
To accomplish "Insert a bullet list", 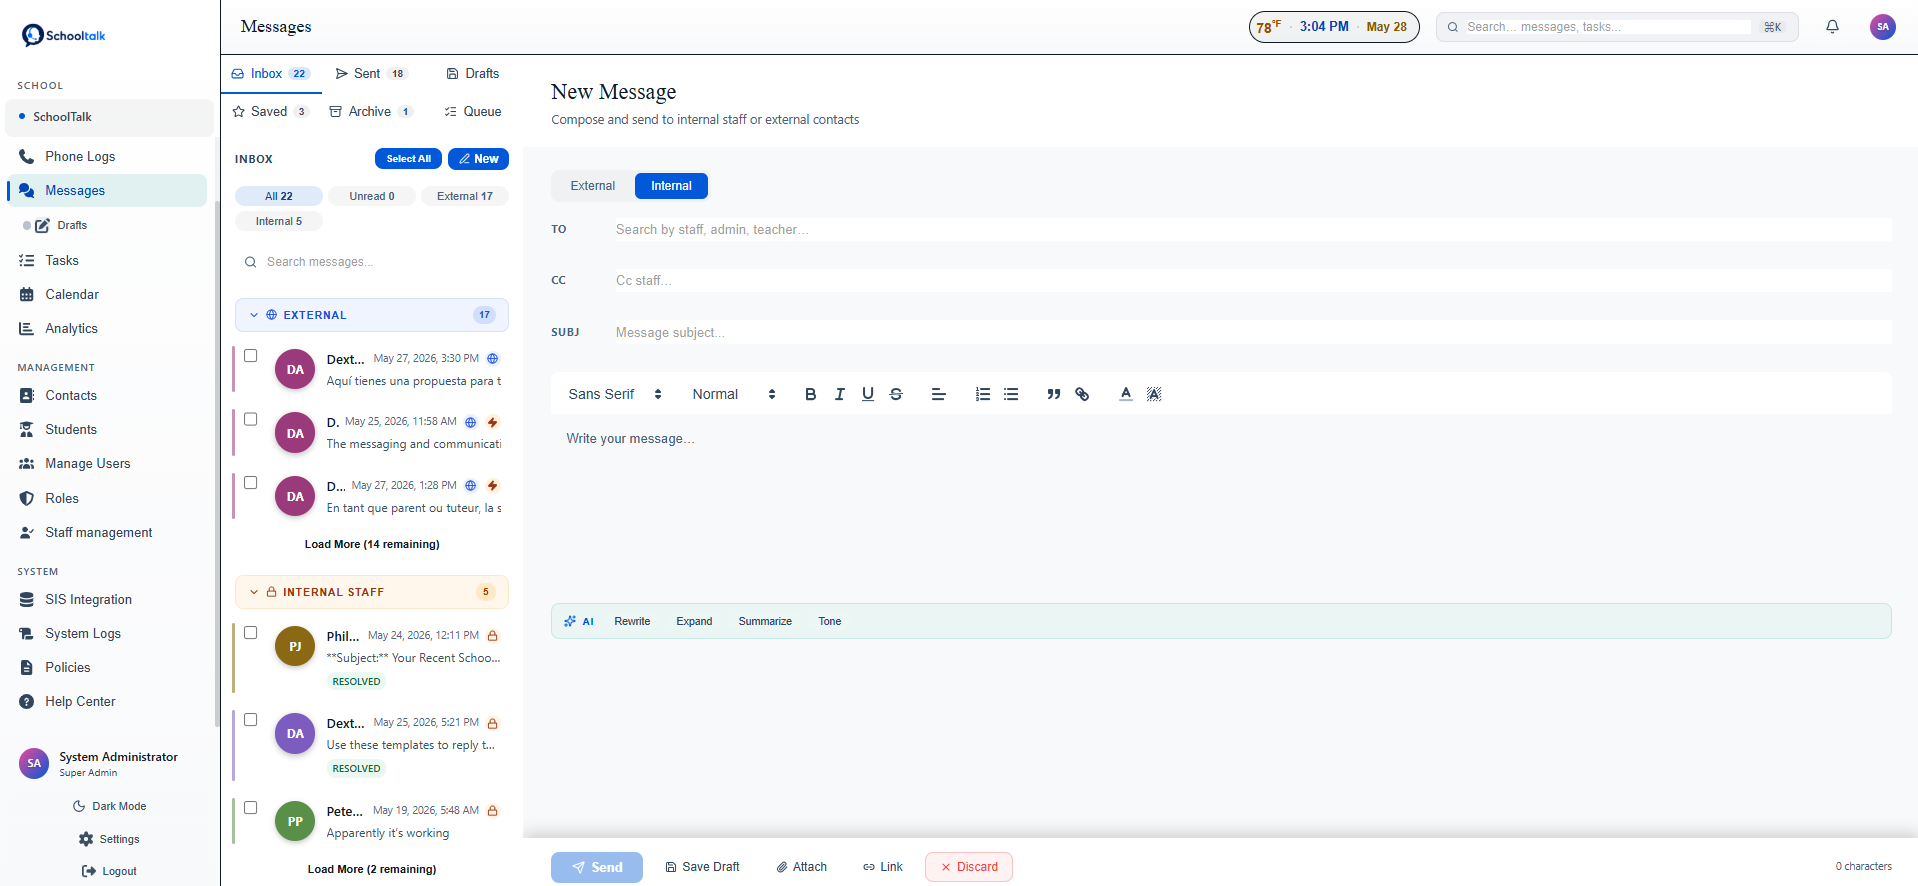I will (x=1011, y=394).
